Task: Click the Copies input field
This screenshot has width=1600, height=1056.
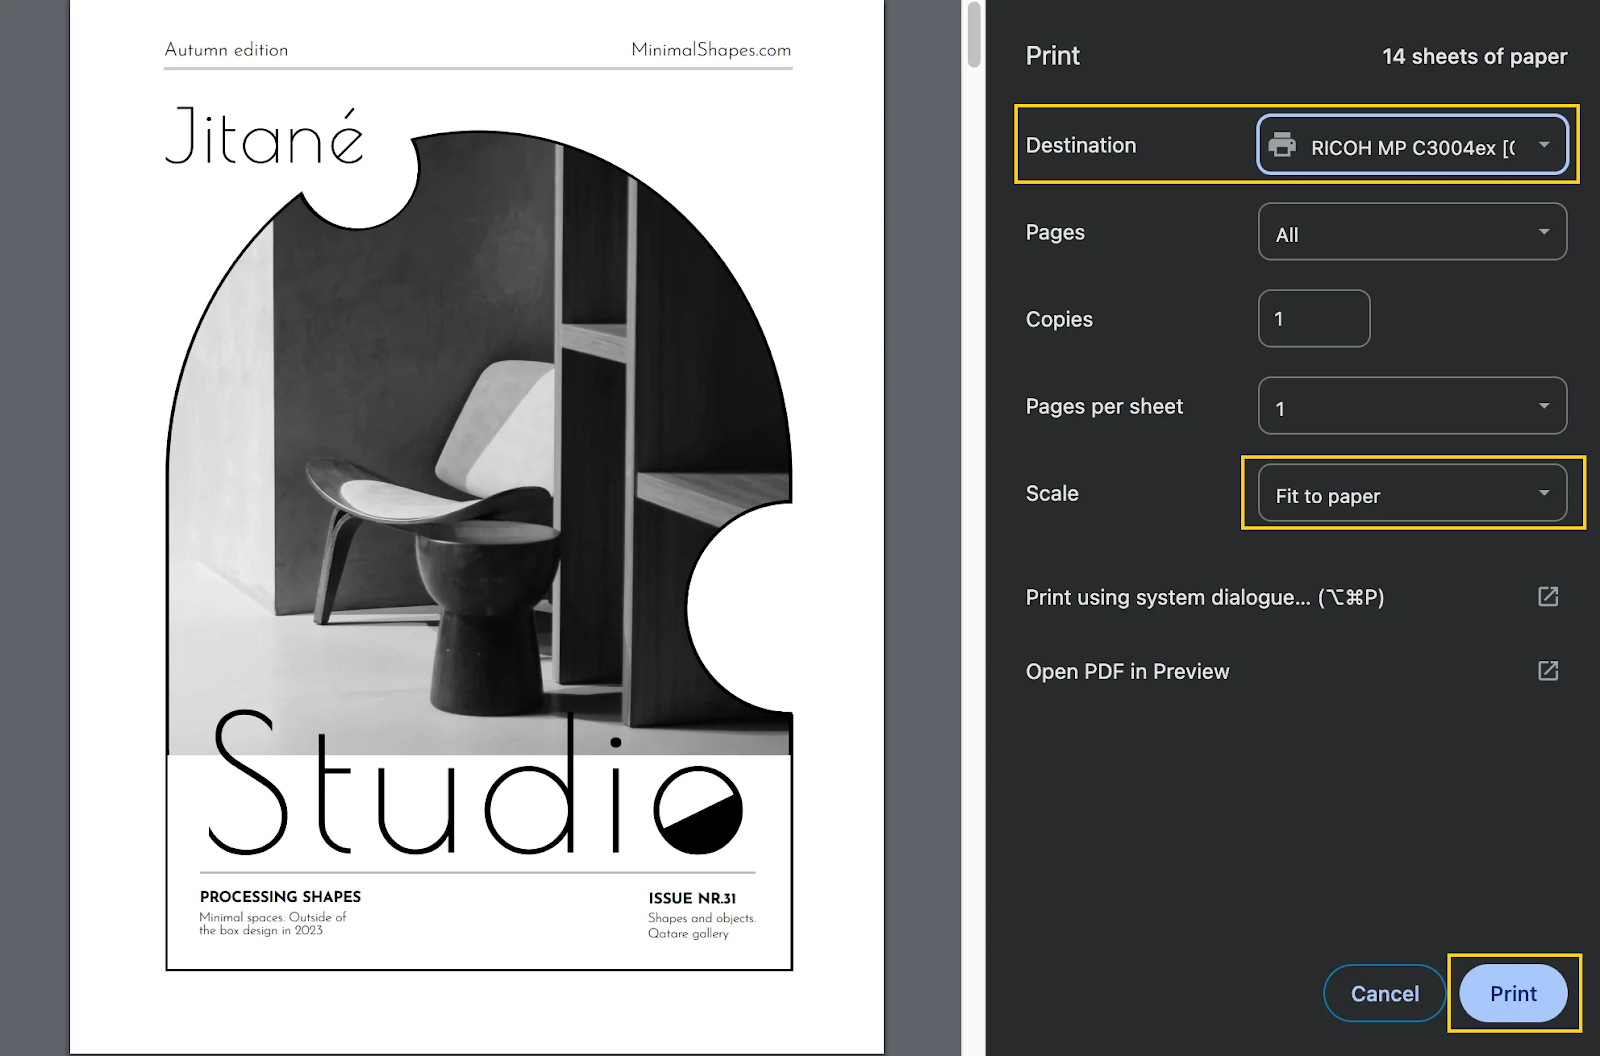Action: point(1313,318)
